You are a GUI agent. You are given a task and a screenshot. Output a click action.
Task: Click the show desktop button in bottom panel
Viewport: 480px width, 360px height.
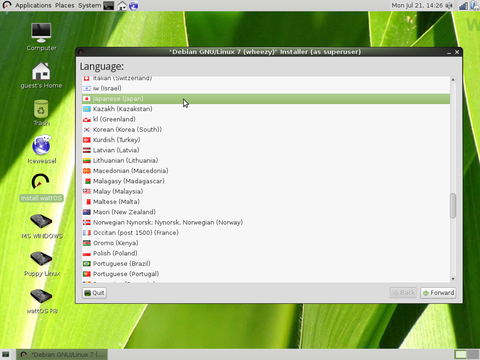[6, 354]
